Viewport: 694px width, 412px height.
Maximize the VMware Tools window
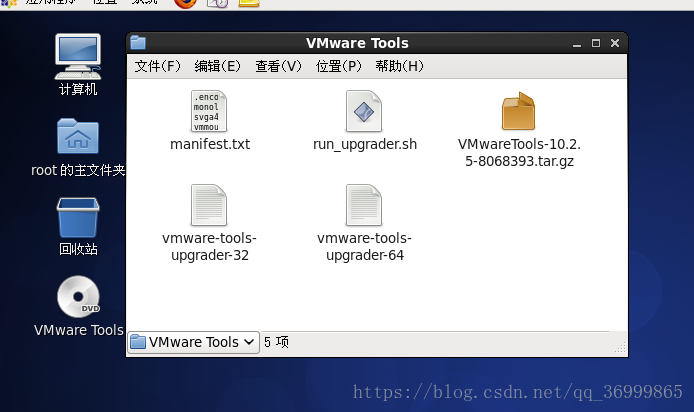(x=596, y=43)
